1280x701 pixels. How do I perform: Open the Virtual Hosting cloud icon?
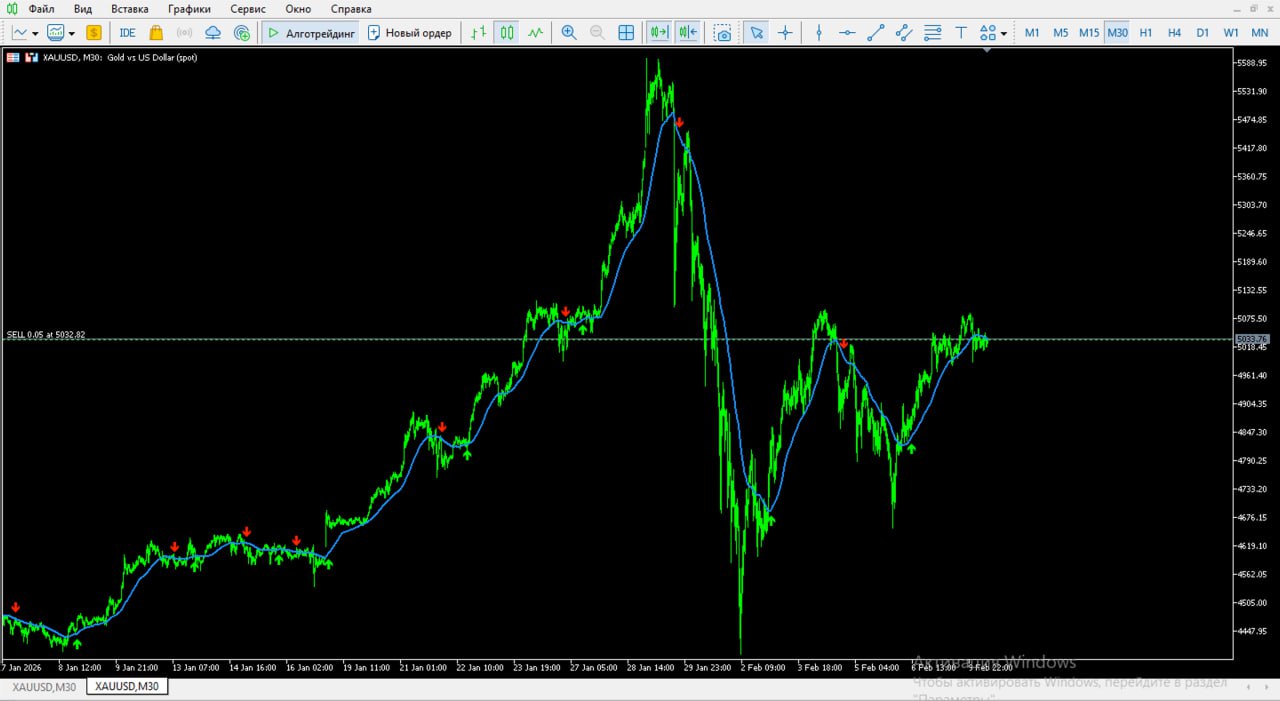click(x=213, y=32)
